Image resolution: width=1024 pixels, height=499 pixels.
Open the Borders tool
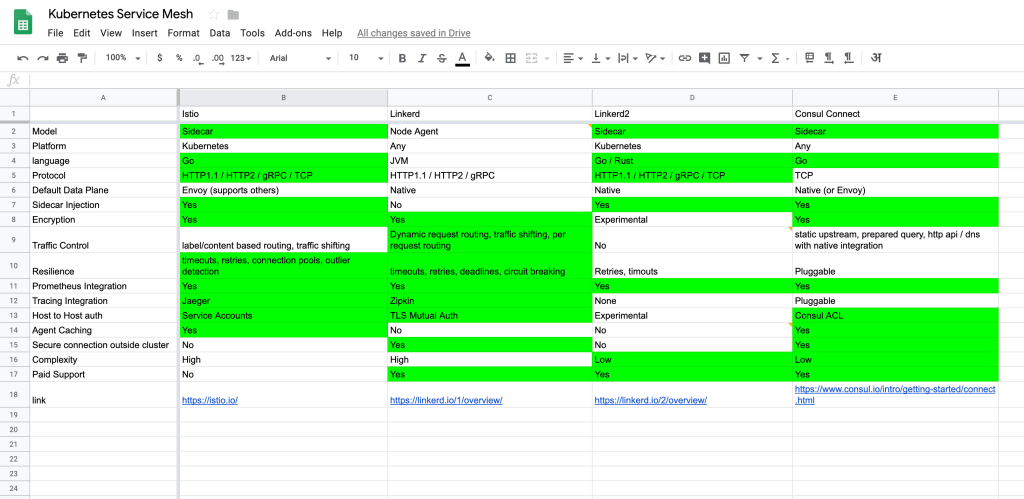[511, 58]
